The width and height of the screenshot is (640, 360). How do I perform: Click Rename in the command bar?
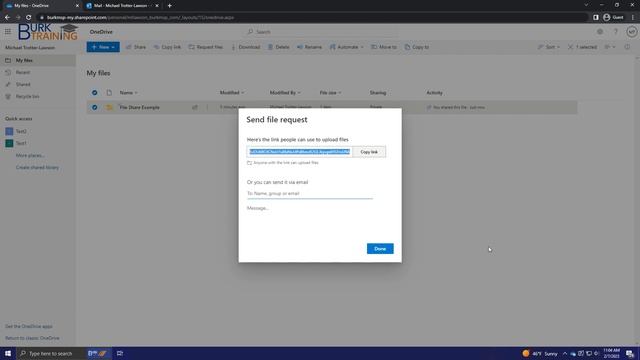309,47
